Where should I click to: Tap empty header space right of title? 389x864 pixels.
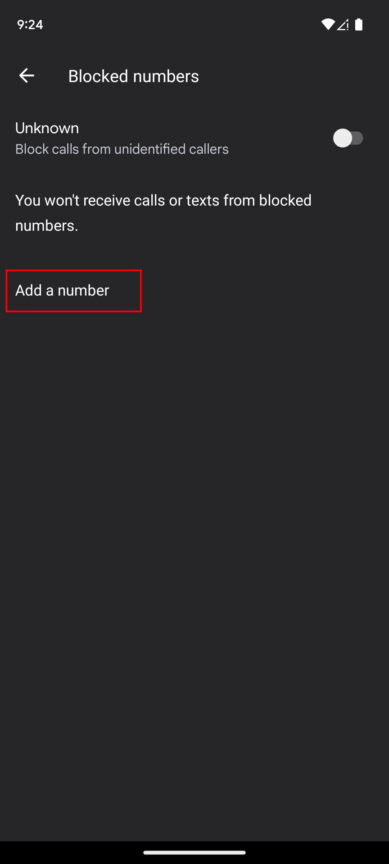(x=292, y=76)
